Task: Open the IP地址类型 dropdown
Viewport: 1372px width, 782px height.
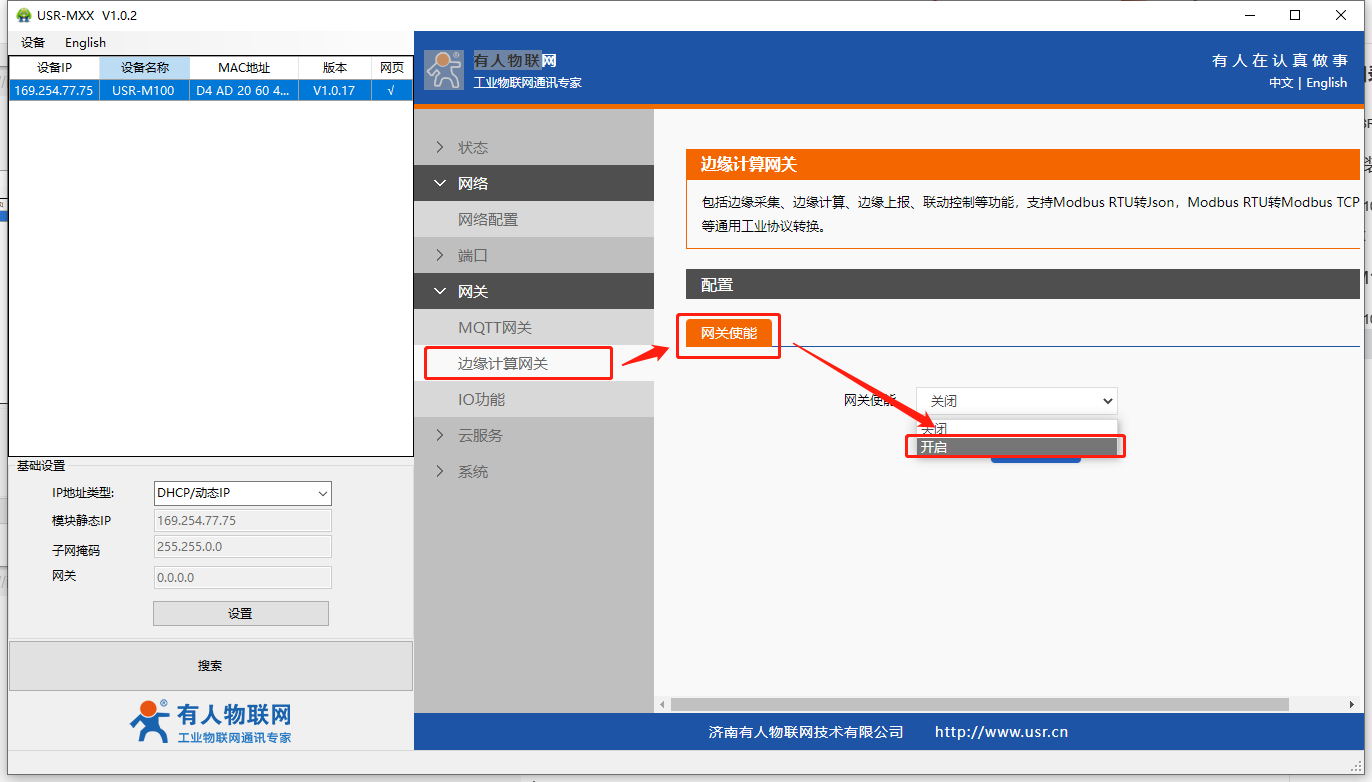Action: tap(242, 493)
